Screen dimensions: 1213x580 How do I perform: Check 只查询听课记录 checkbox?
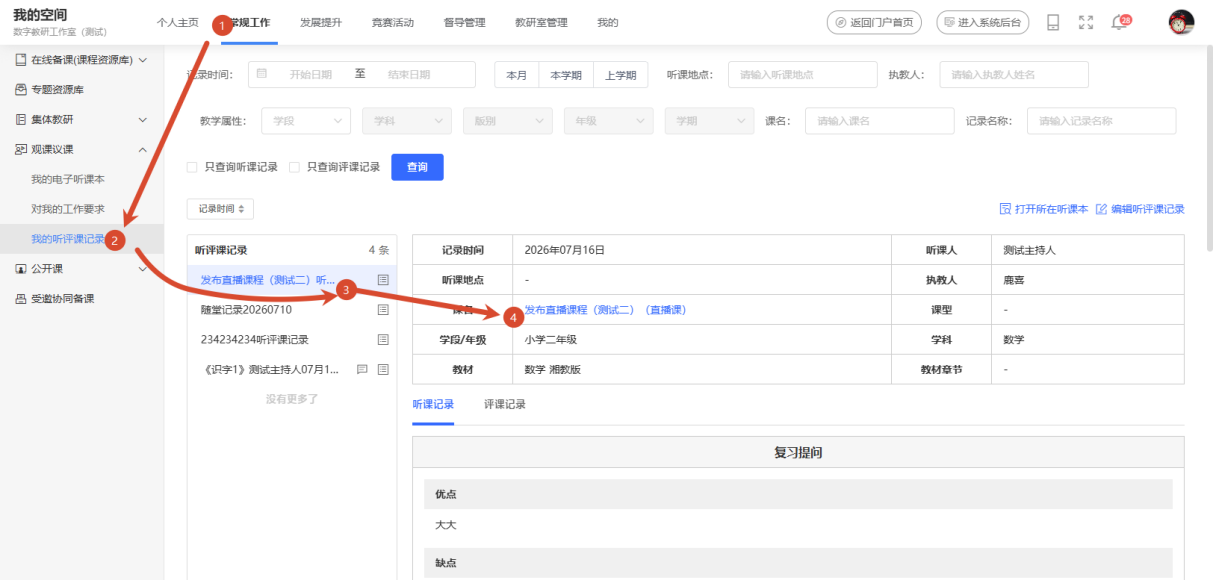pyautogui.click(x=192, y=167)
